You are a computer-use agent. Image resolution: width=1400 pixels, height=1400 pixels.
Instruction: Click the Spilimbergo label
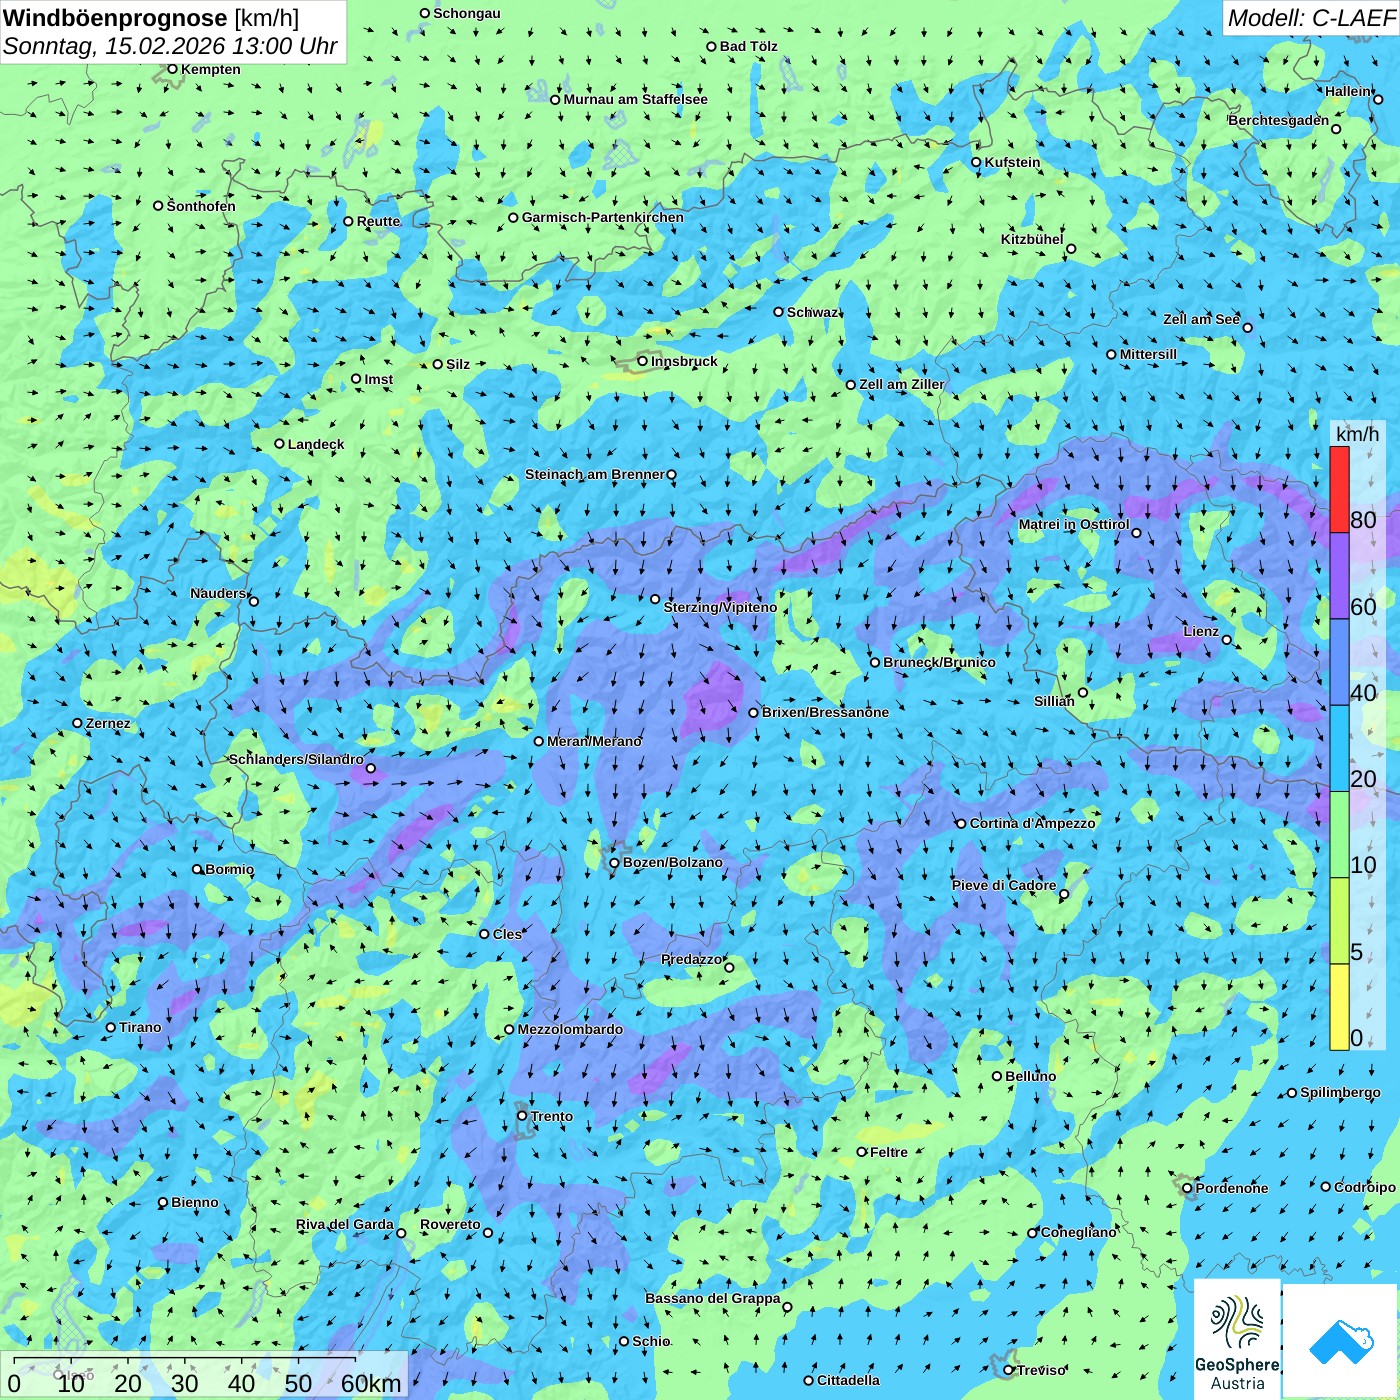1340,1092
